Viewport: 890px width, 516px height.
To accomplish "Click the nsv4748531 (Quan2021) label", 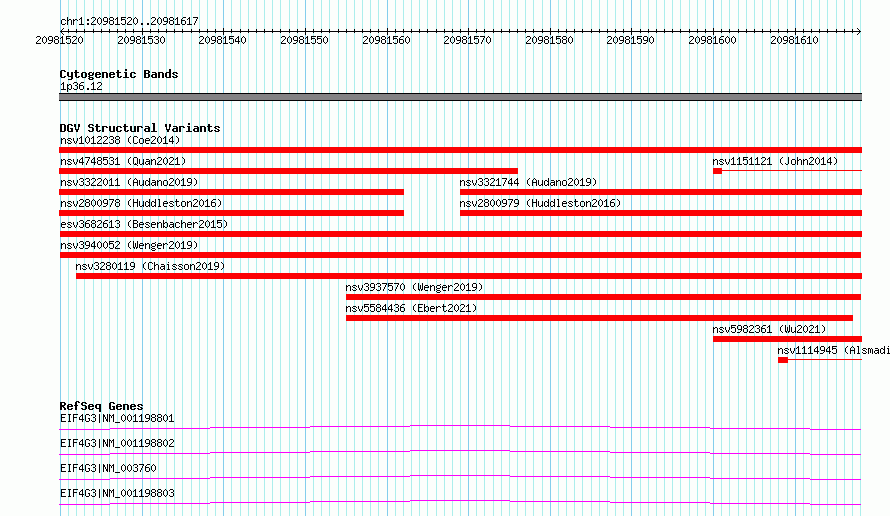I will coord(123,161).
